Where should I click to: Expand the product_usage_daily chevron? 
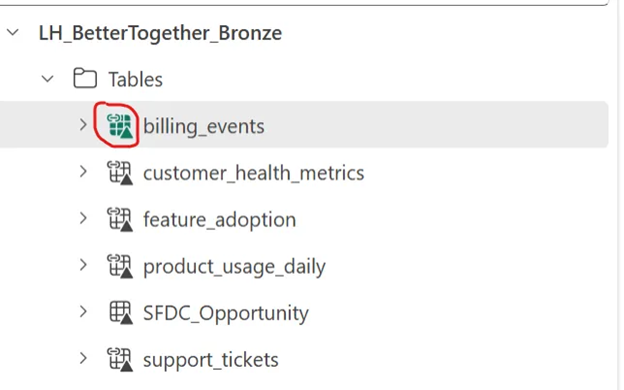click(x=83, y=265)
